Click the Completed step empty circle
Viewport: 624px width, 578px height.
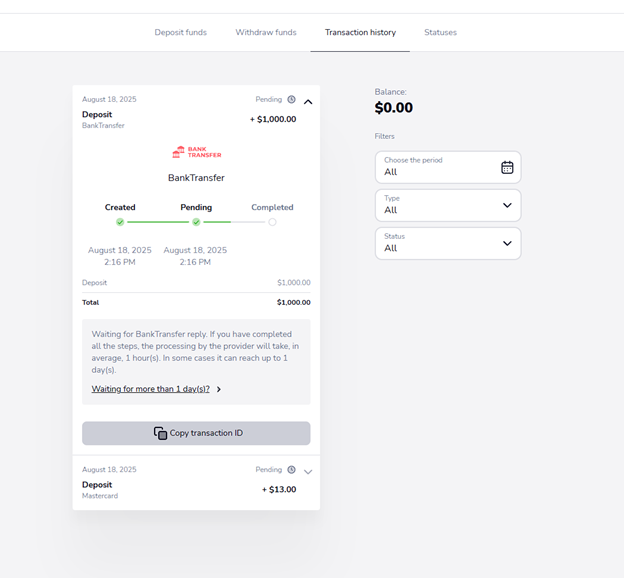click(x=272, y=222)
